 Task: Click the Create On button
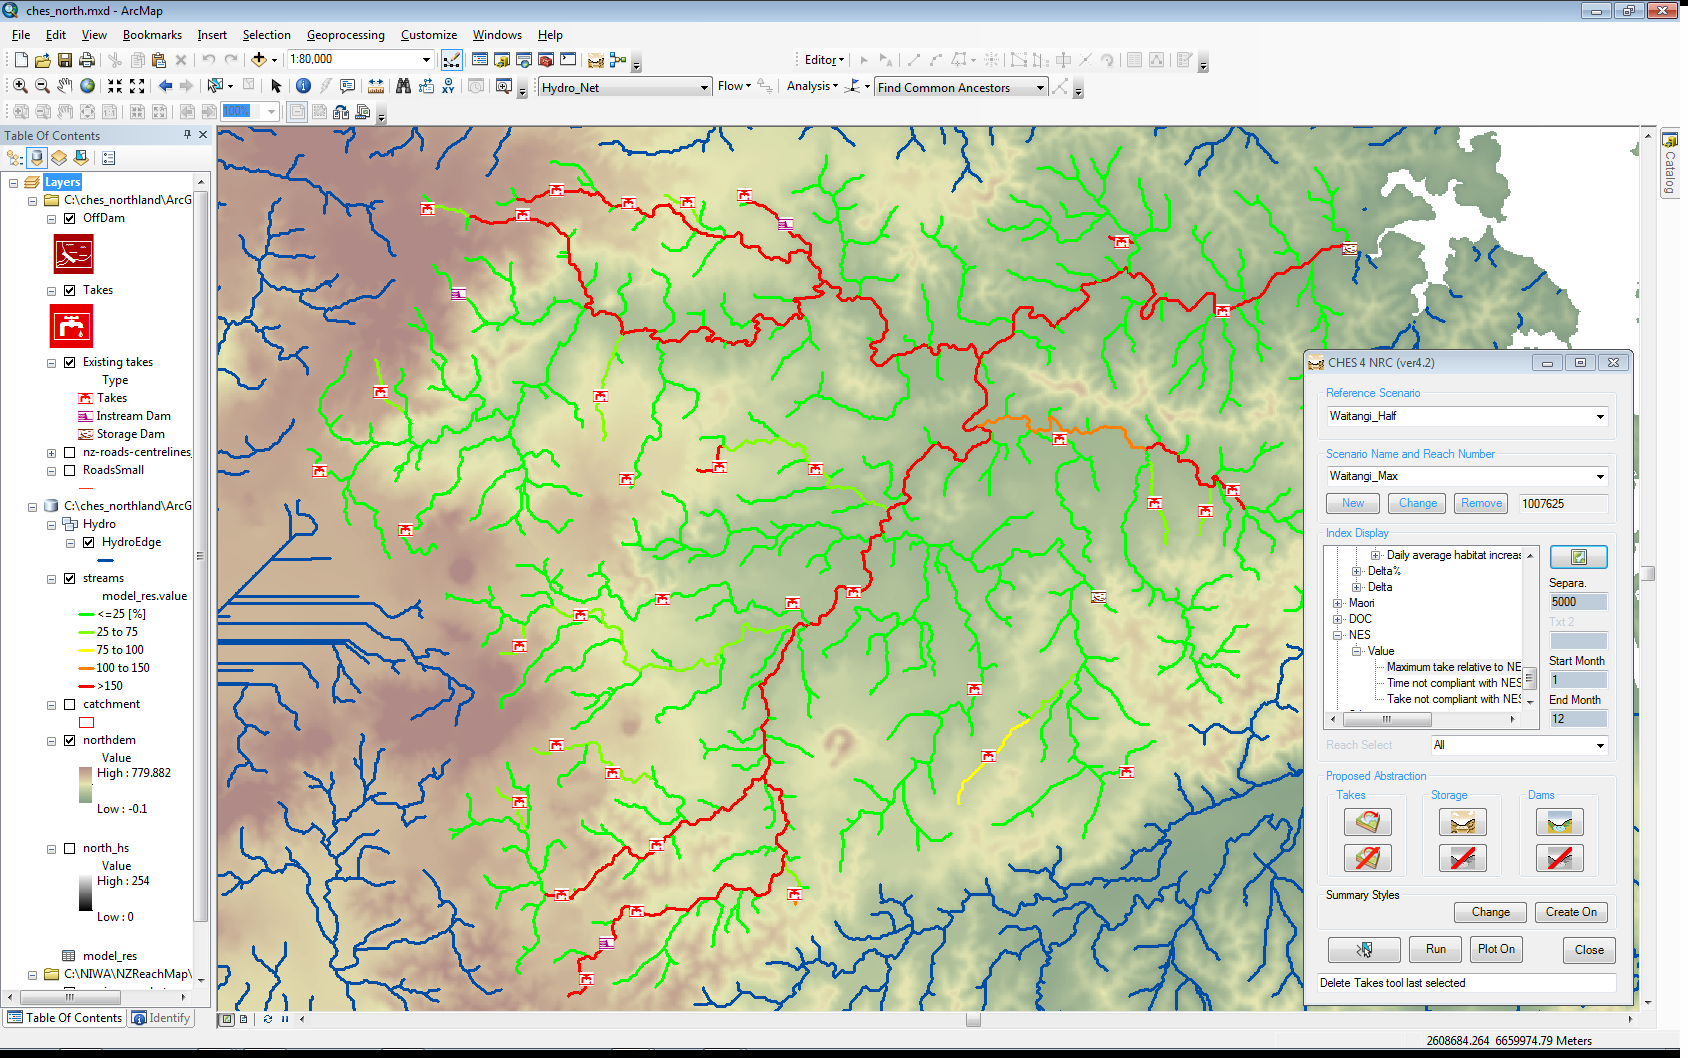point(1570,912)
